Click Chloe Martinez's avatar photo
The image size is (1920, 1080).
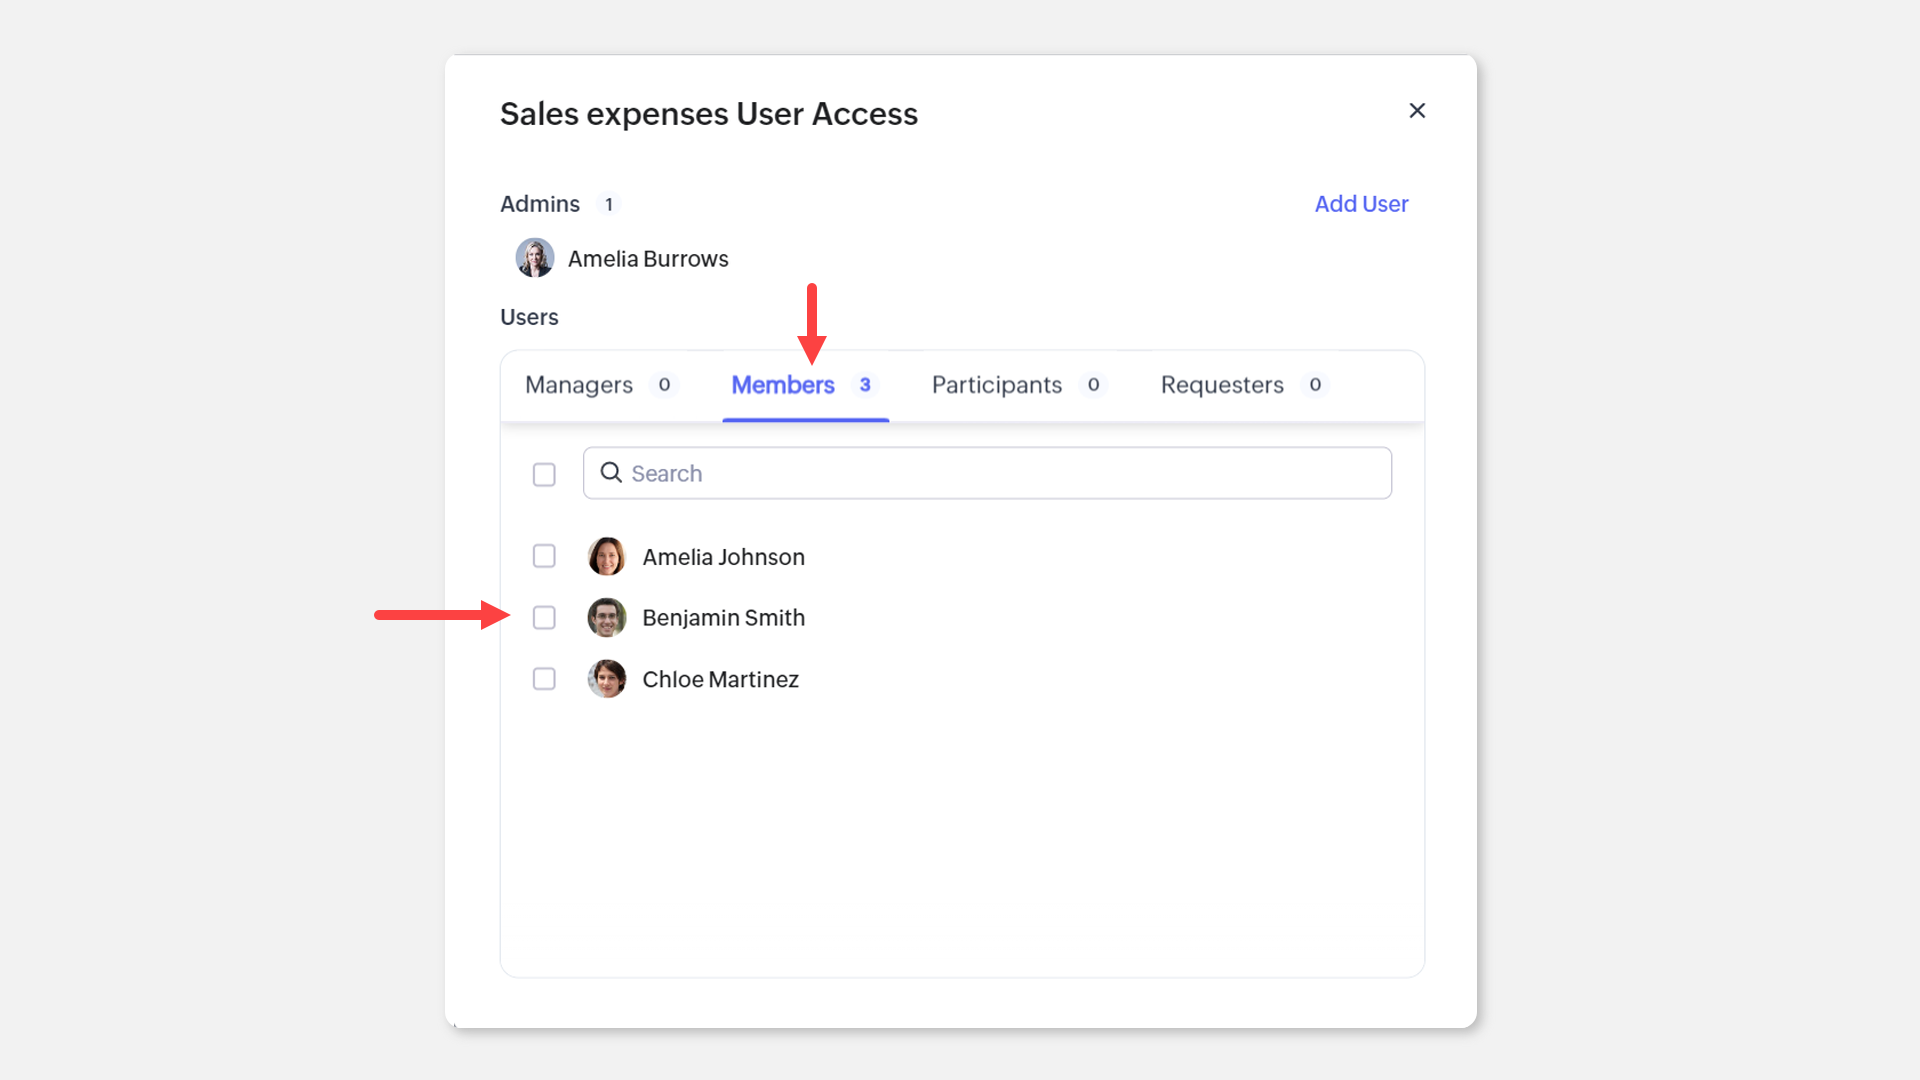click(x=607, y=679)
